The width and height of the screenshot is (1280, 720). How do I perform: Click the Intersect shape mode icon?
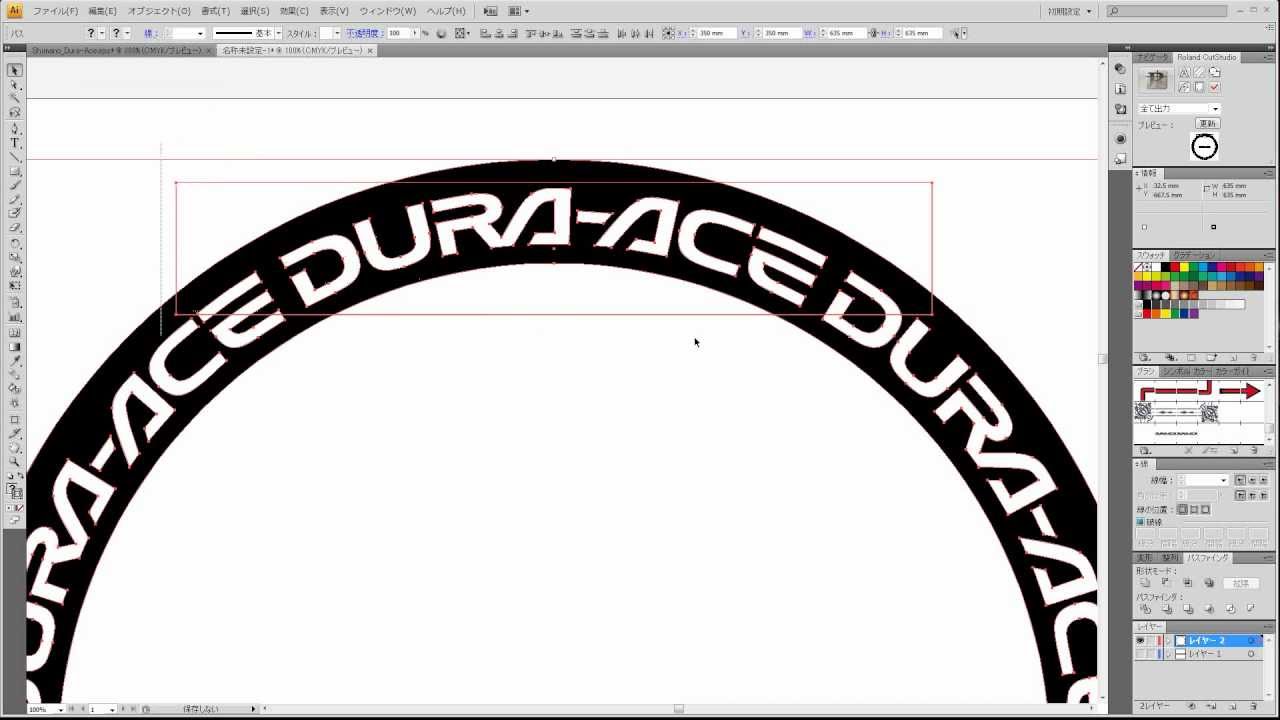pos(1187,583)
